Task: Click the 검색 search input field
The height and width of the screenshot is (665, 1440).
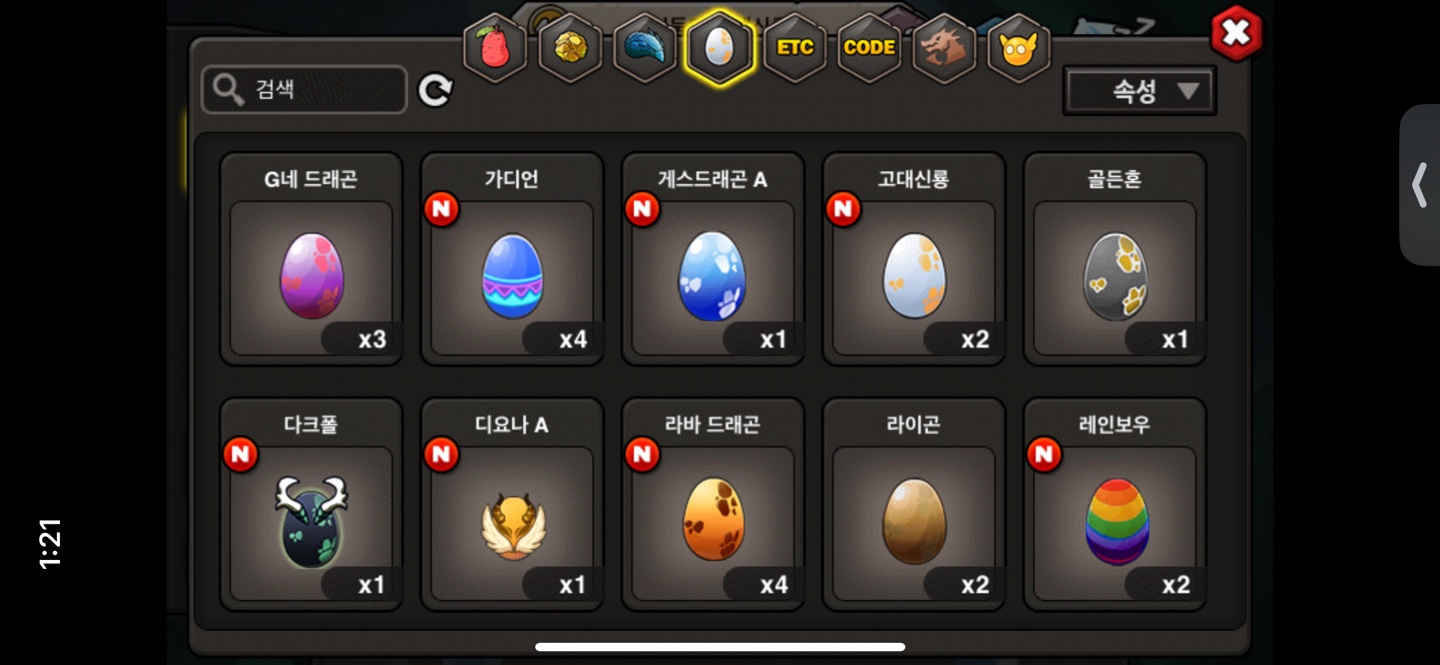Action: [305, 90]
